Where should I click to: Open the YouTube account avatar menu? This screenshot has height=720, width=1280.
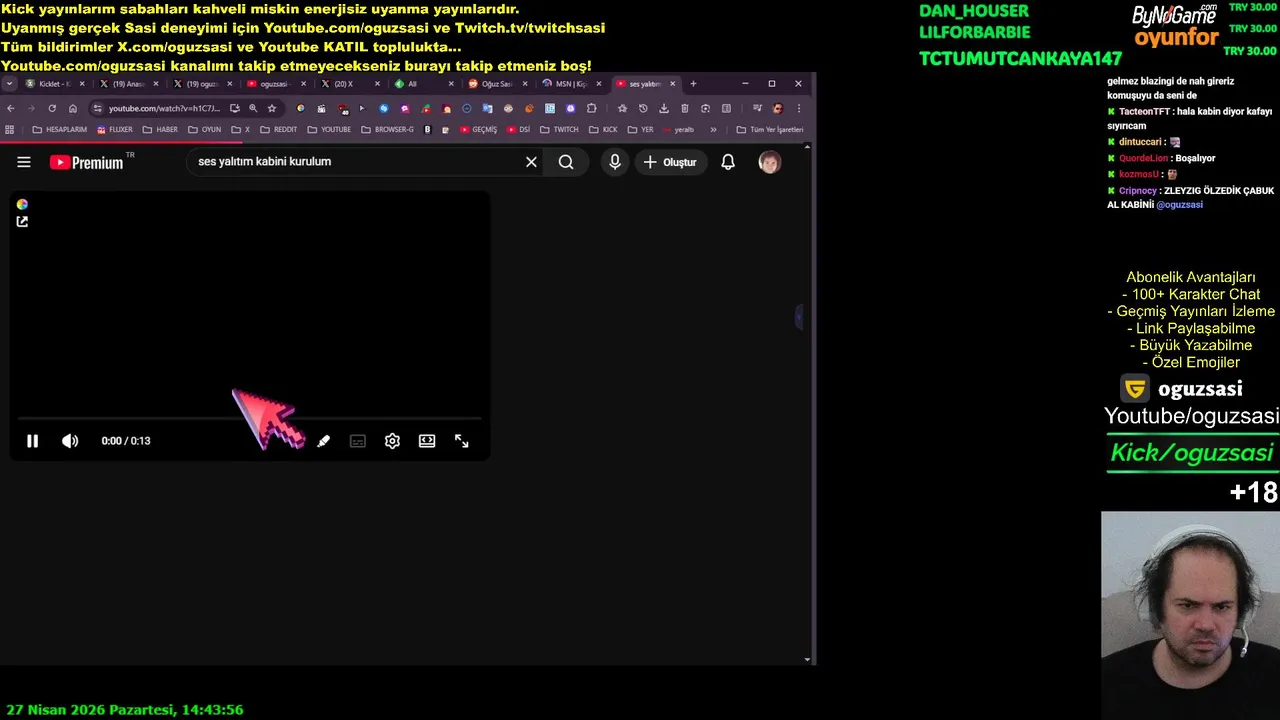coord(770,162)
